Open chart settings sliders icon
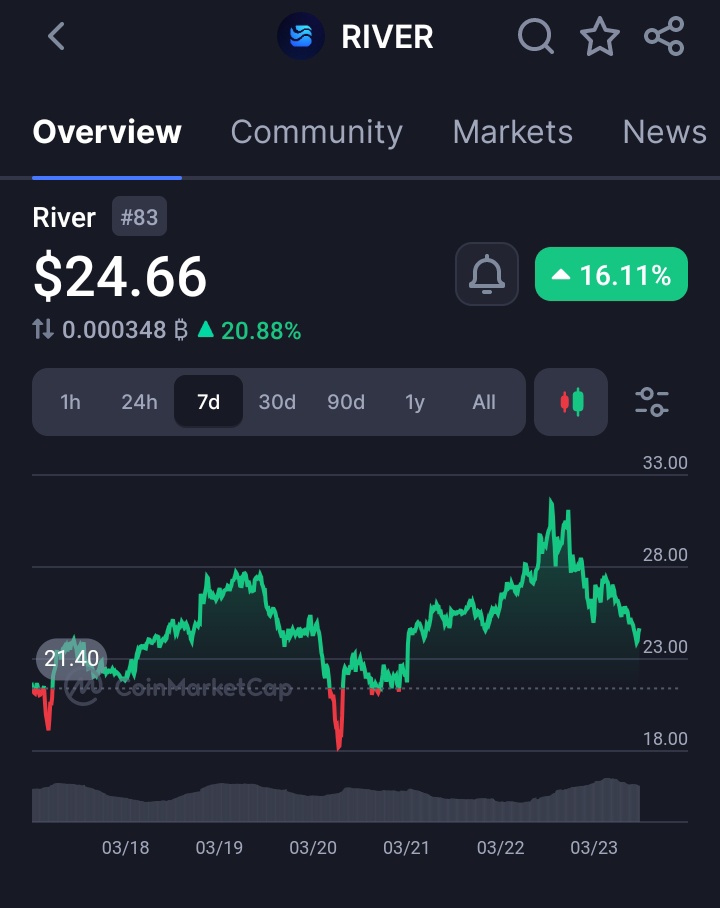720x908 pixels. tap(652, 402)
